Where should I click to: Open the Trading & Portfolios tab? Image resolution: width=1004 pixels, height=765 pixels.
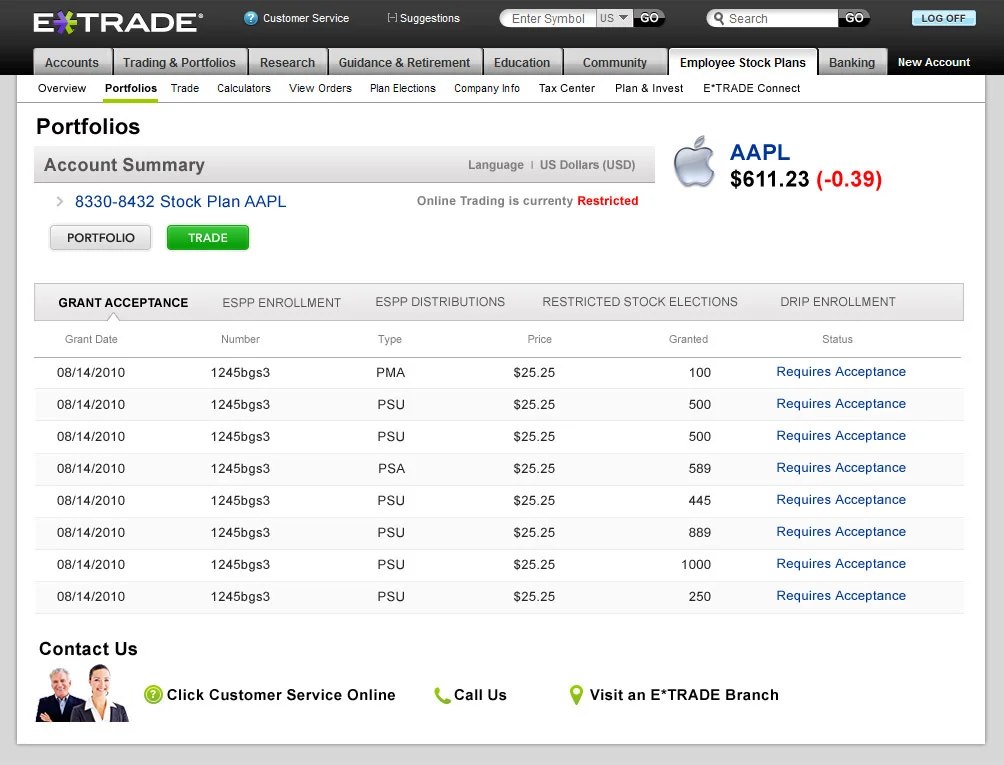click(x=179, y=62)
